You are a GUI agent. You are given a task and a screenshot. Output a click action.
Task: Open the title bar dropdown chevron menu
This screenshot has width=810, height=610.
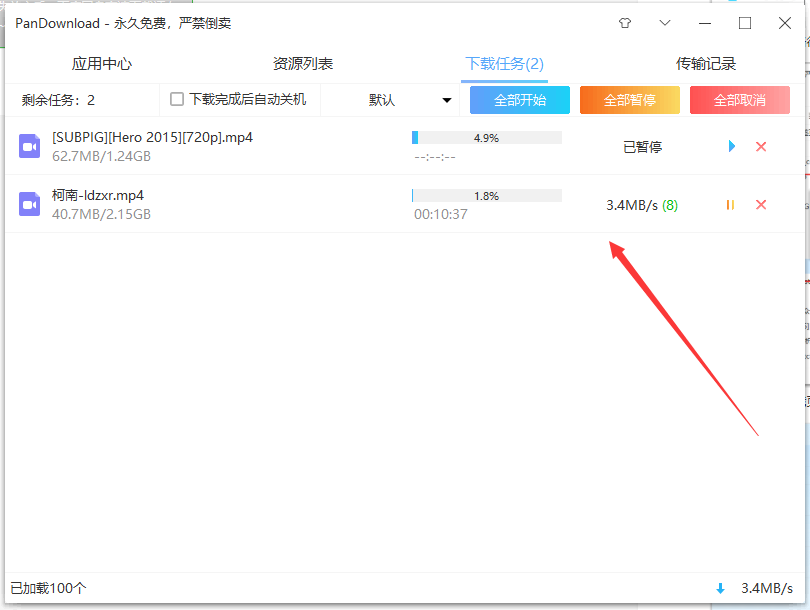pos(665,23)
